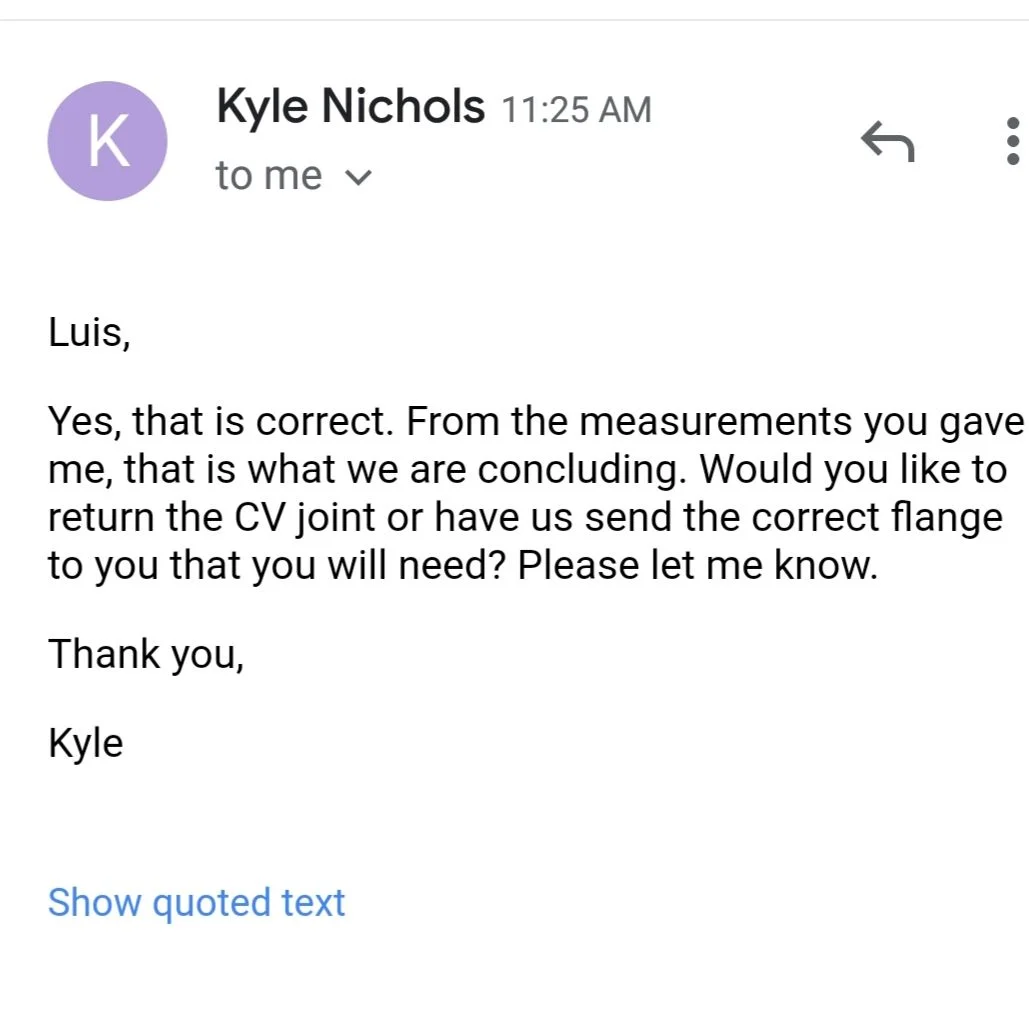Show quoted text in the email

pyautogui.click(x=196, y=902)
